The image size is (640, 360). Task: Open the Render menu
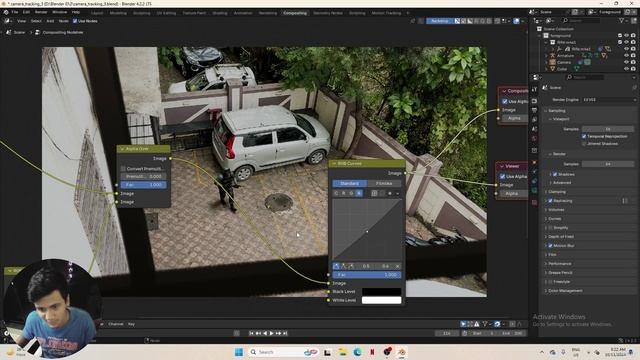41,12
